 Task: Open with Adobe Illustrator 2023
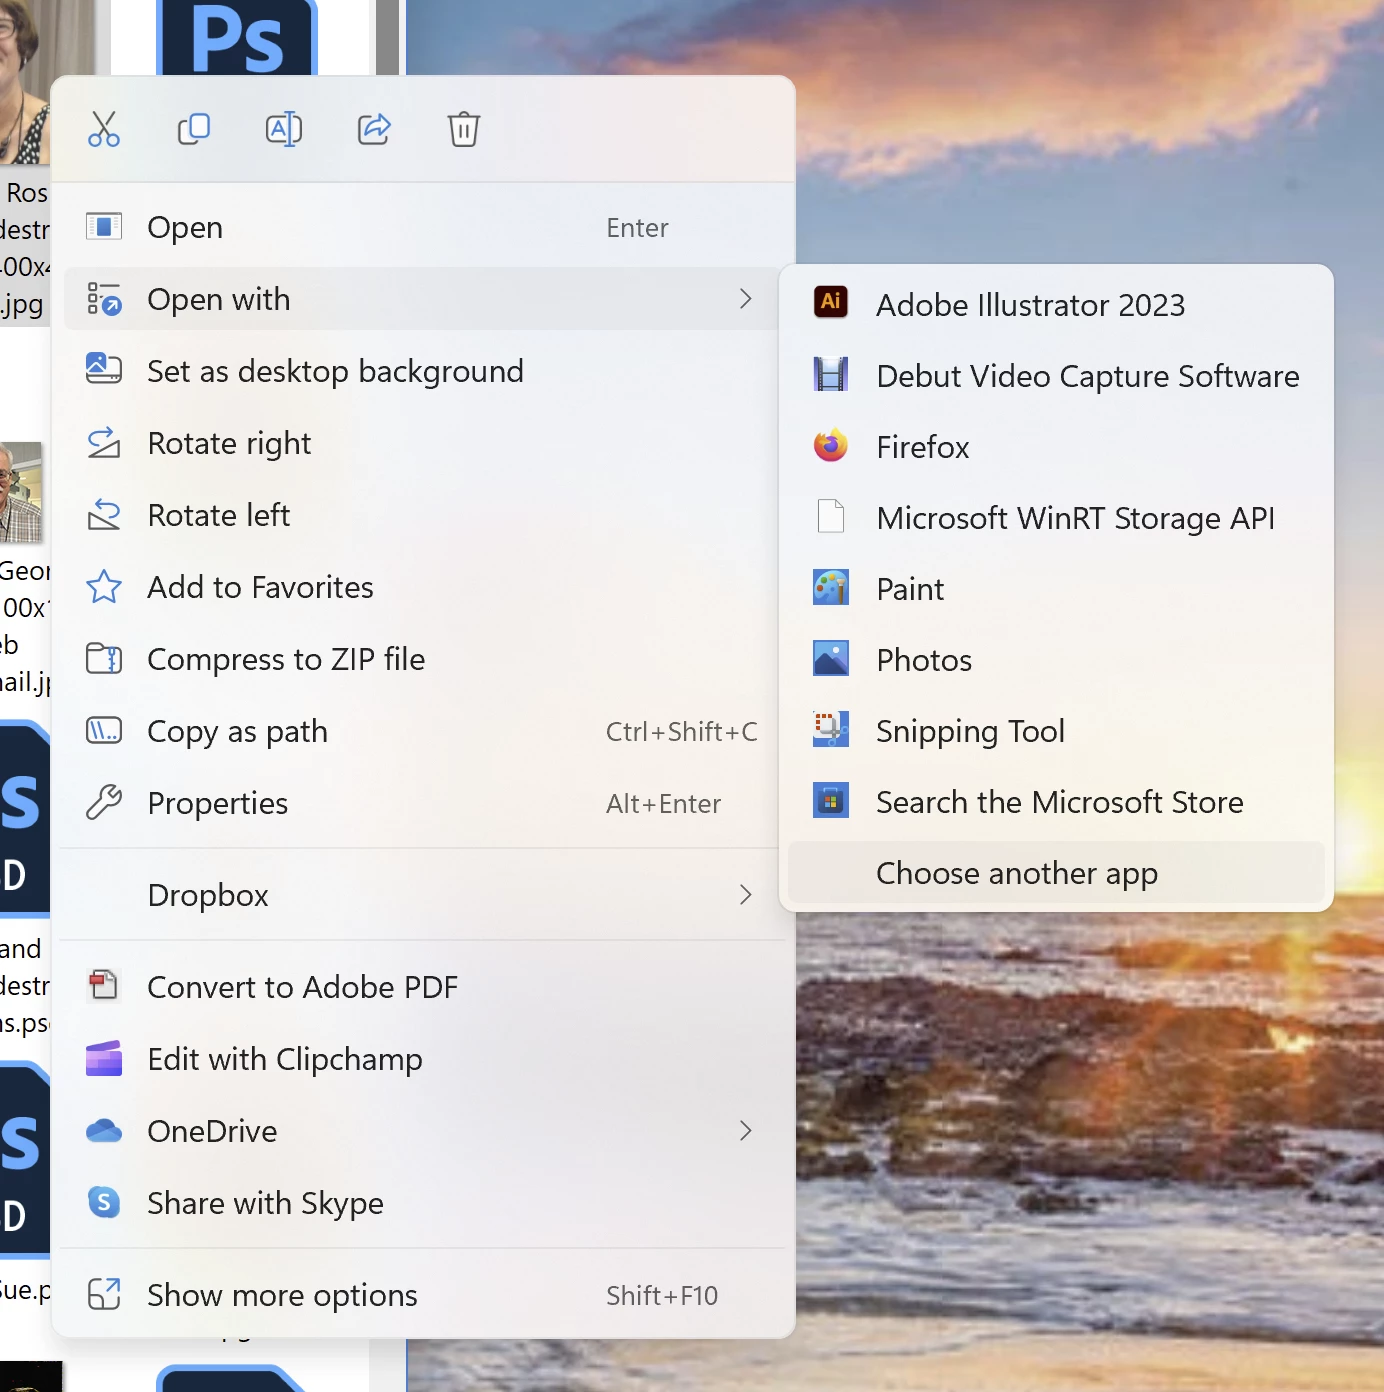point(1056,304)
